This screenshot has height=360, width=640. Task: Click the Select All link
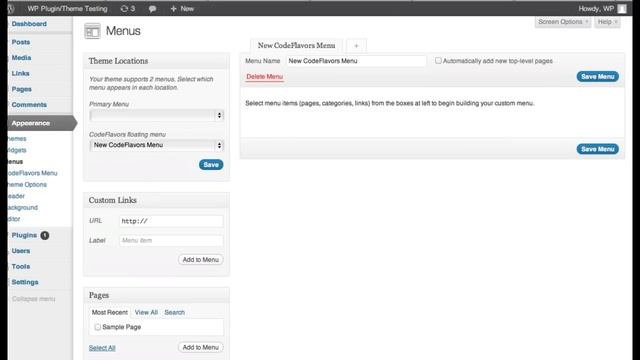(x=102, y=348)
